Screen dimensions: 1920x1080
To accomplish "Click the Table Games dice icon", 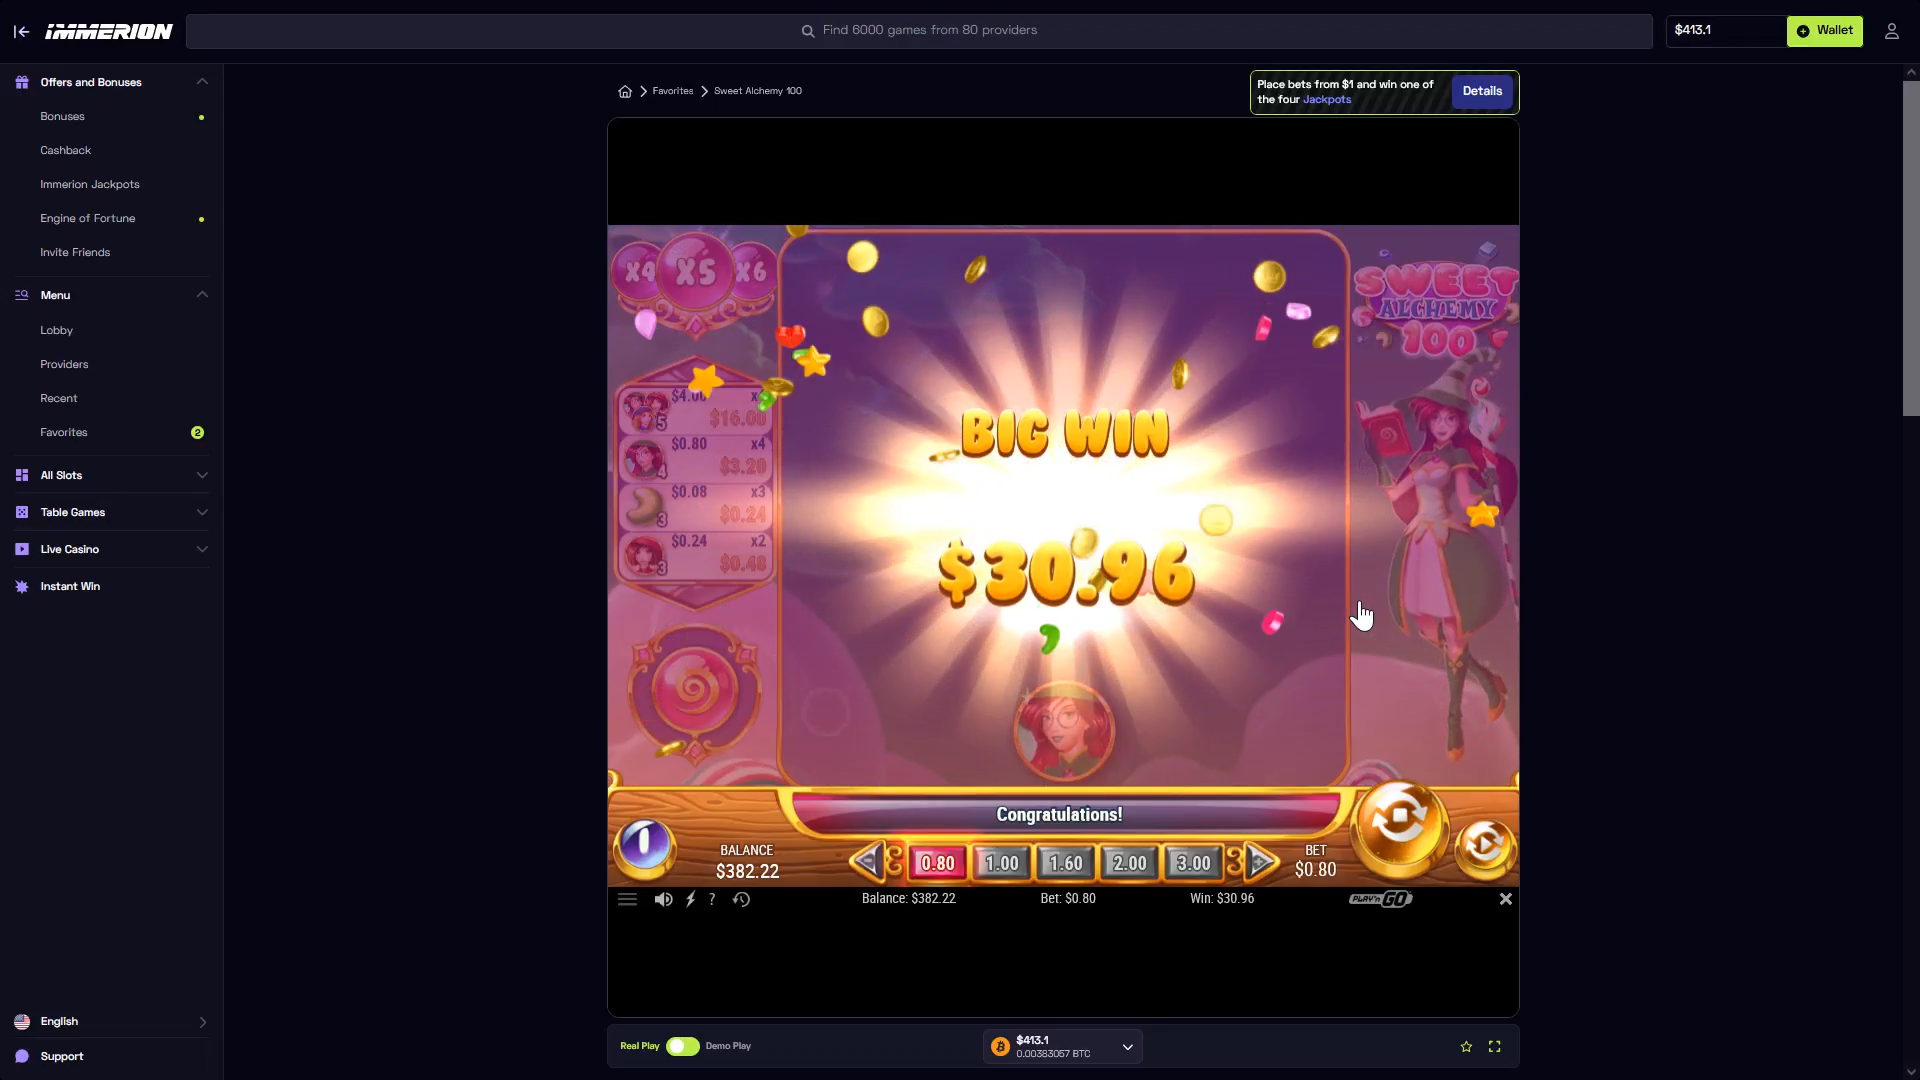I will [22, 512].
